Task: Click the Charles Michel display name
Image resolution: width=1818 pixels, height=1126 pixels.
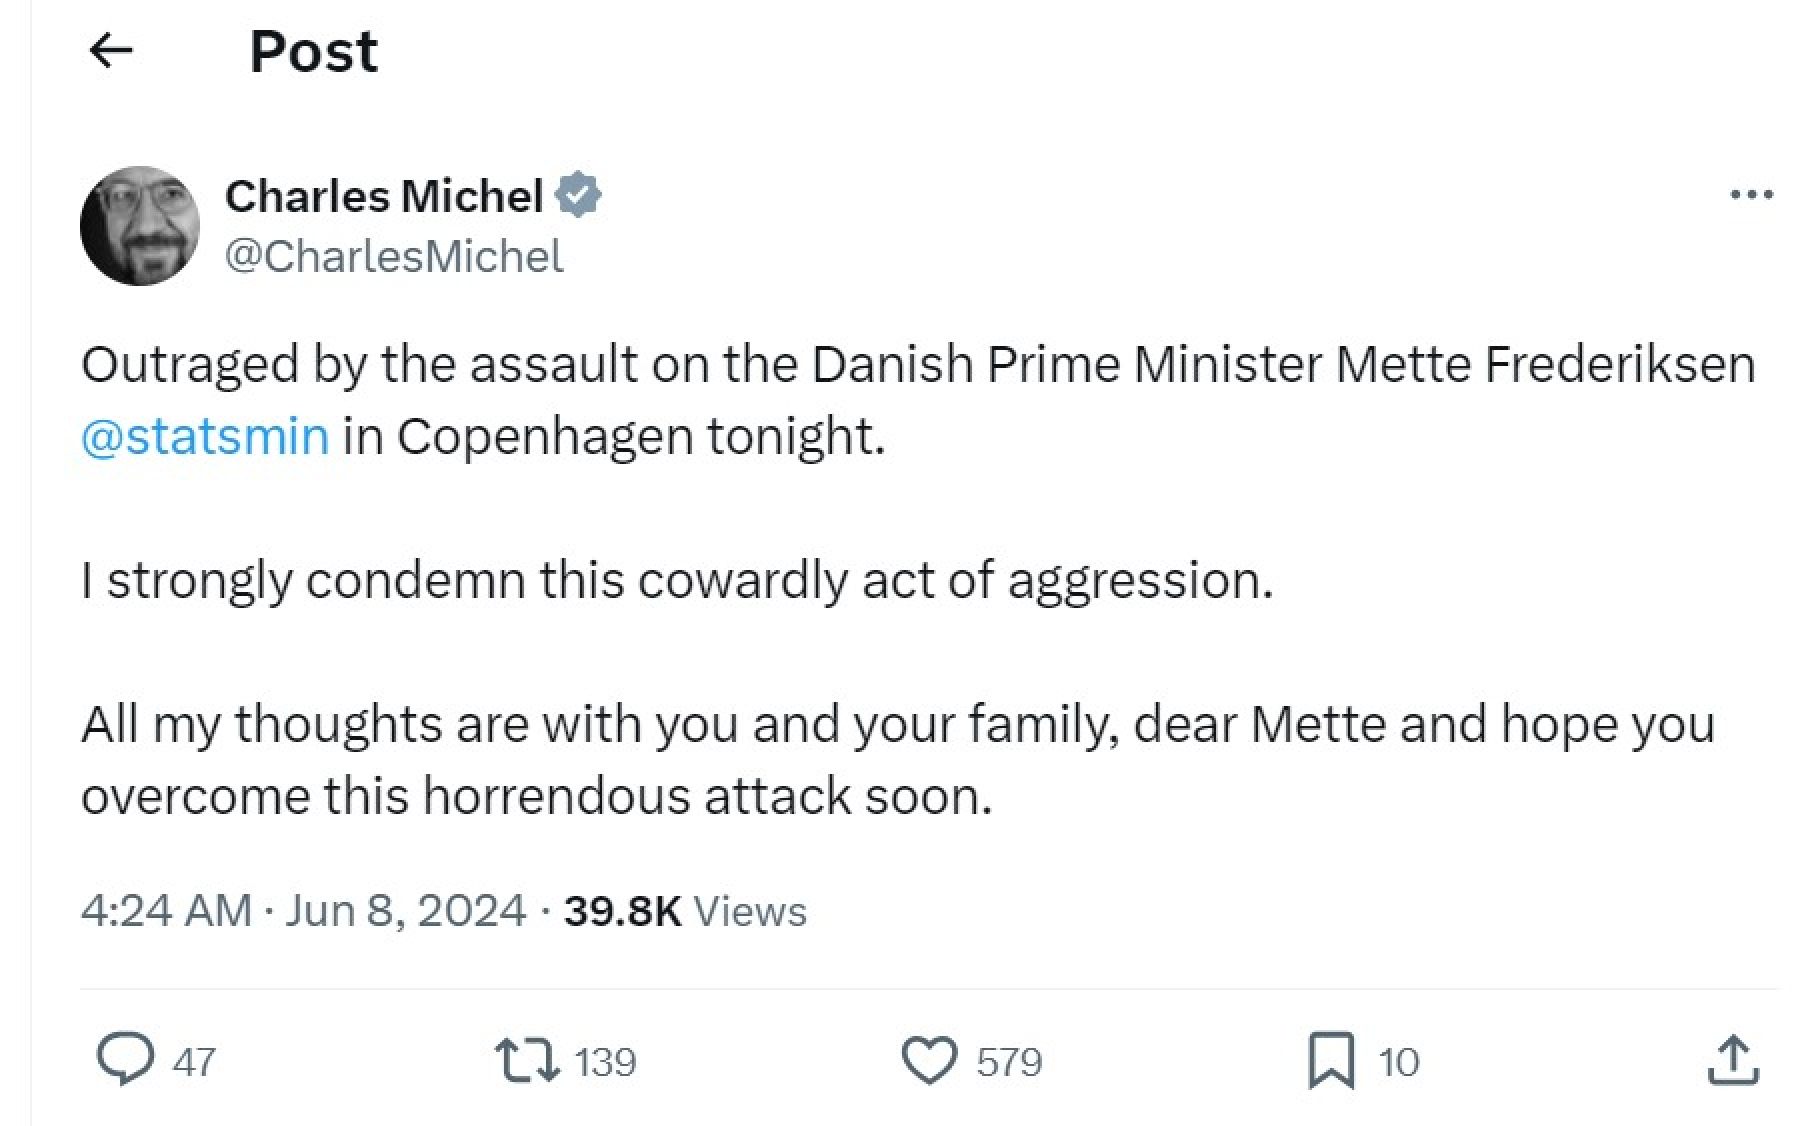Action: pyautogui.click(x=384, y=195)
